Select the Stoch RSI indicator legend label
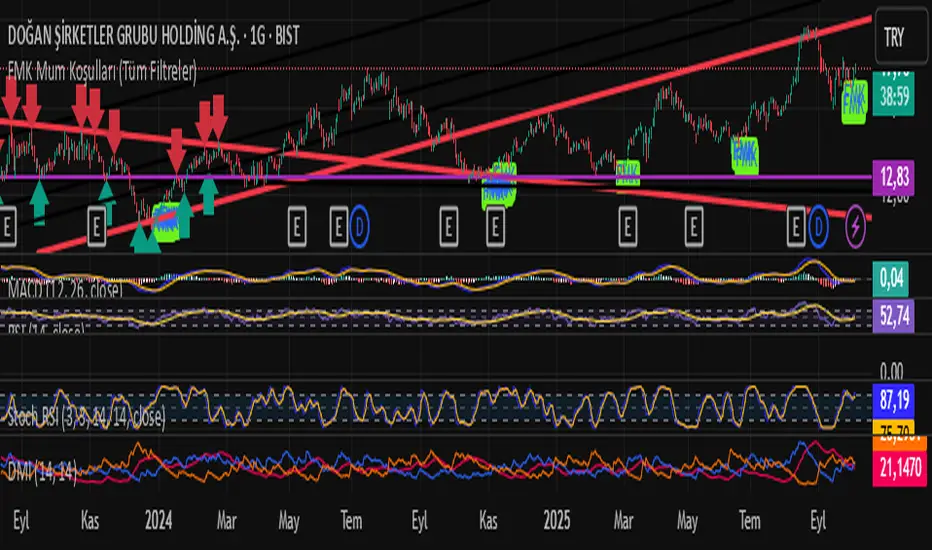This screenshot has width=932, height=550. click(x=86, y=417)
